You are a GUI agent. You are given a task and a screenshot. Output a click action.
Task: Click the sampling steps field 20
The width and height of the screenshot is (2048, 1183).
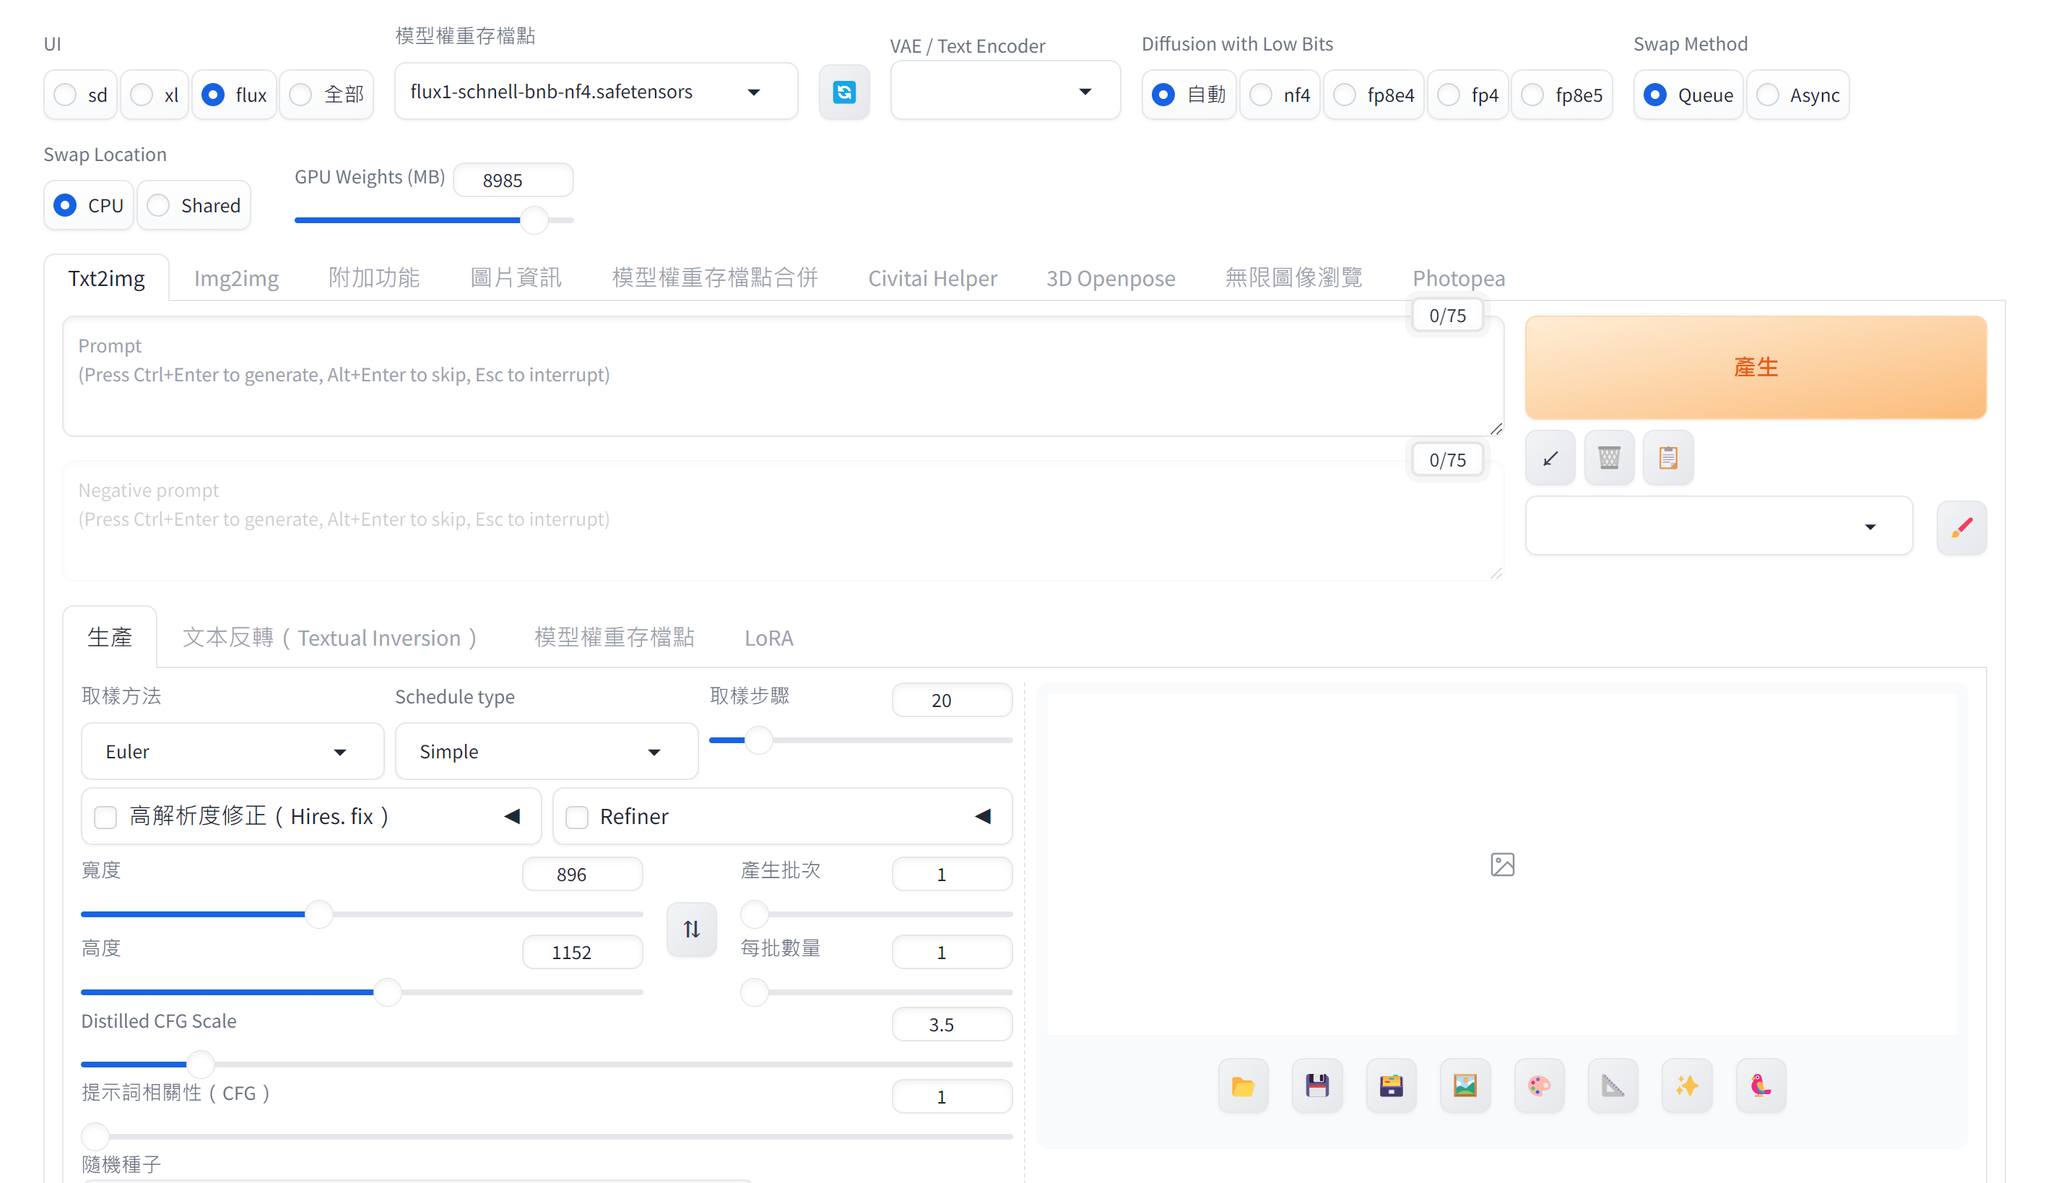click(x=952, y=700)
